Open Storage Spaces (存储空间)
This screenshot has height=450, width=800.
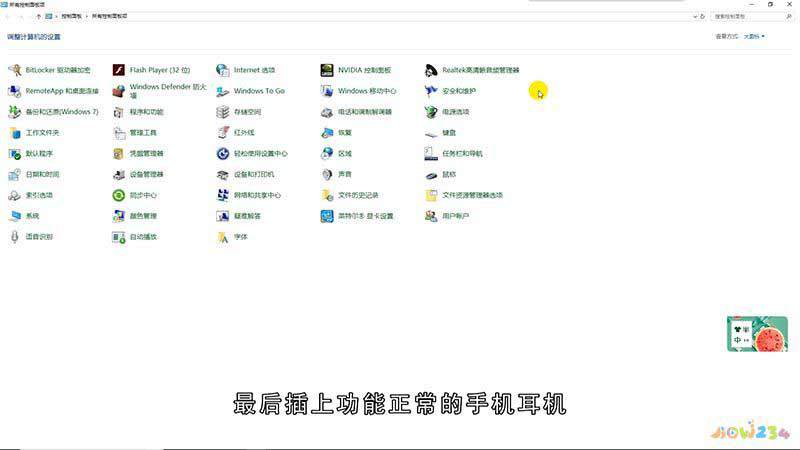click(x=239, y=112)
